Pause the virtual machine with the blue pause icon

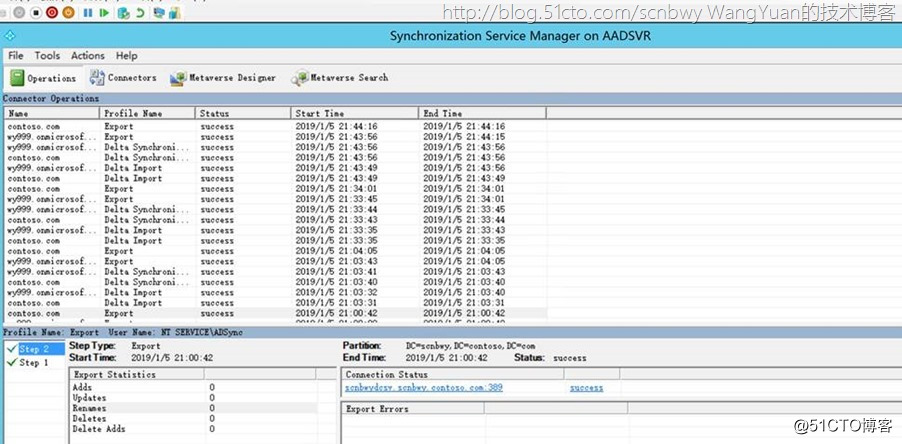(x=88, y=13)
